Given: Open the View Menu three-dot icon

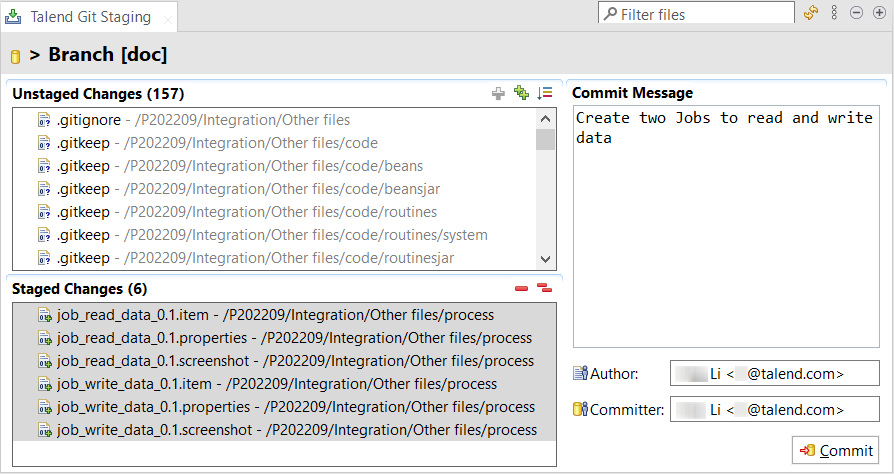Looking at the screenshot, I should pos(834,13).
